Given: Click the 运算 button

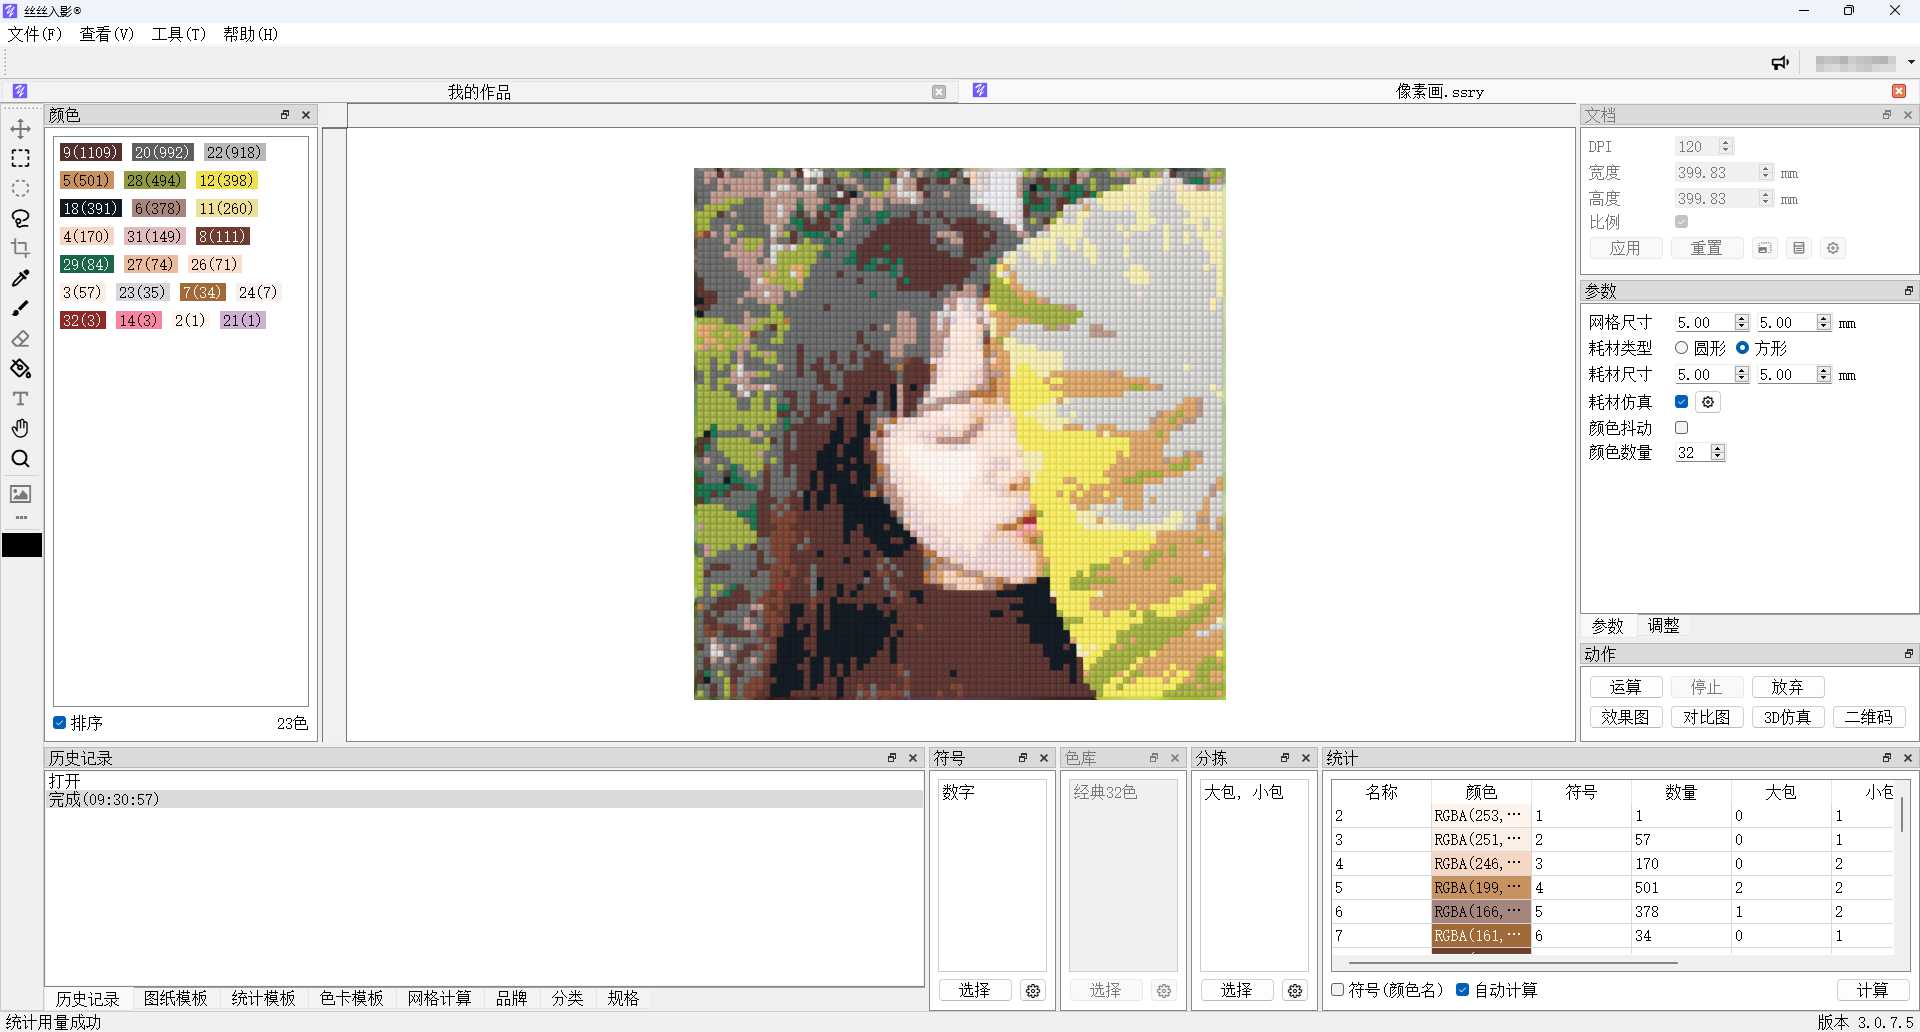Looking at the screenshot, I should [x=1625, y=687].
